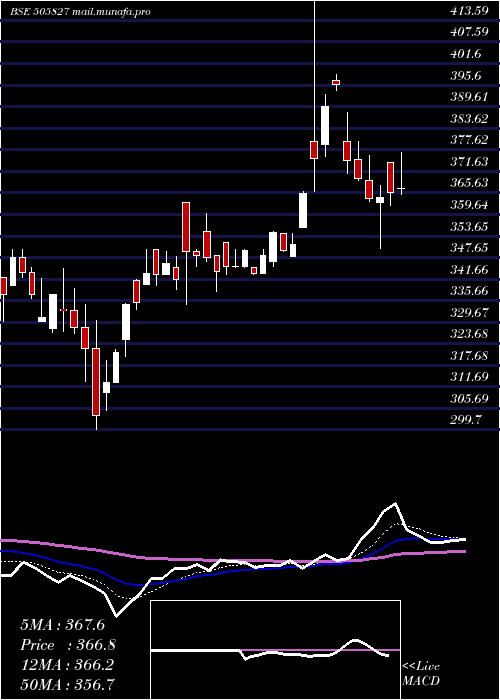Select the 383.62 price axis label
The image size is (500, 700).
tap(469, 119)
